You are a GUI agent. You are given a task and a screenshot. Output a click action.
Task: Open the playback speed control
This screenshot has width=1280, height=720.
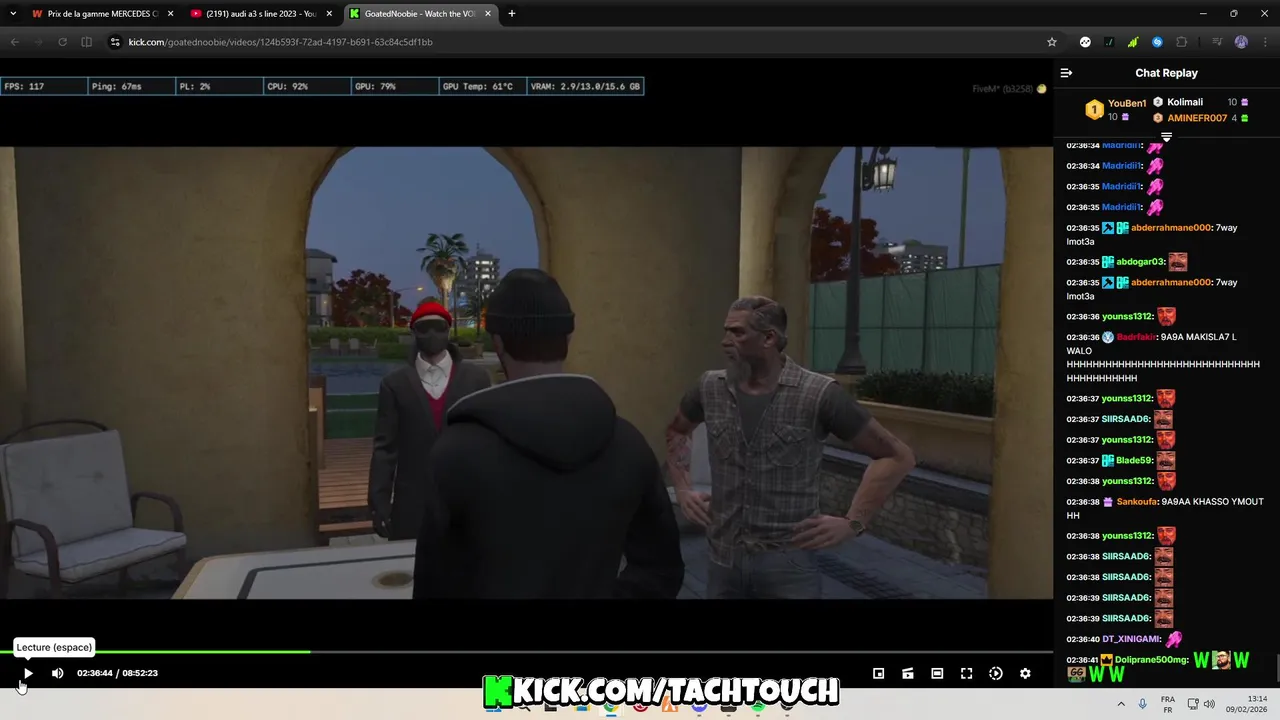pyautogui.click(x=996, y=673)
